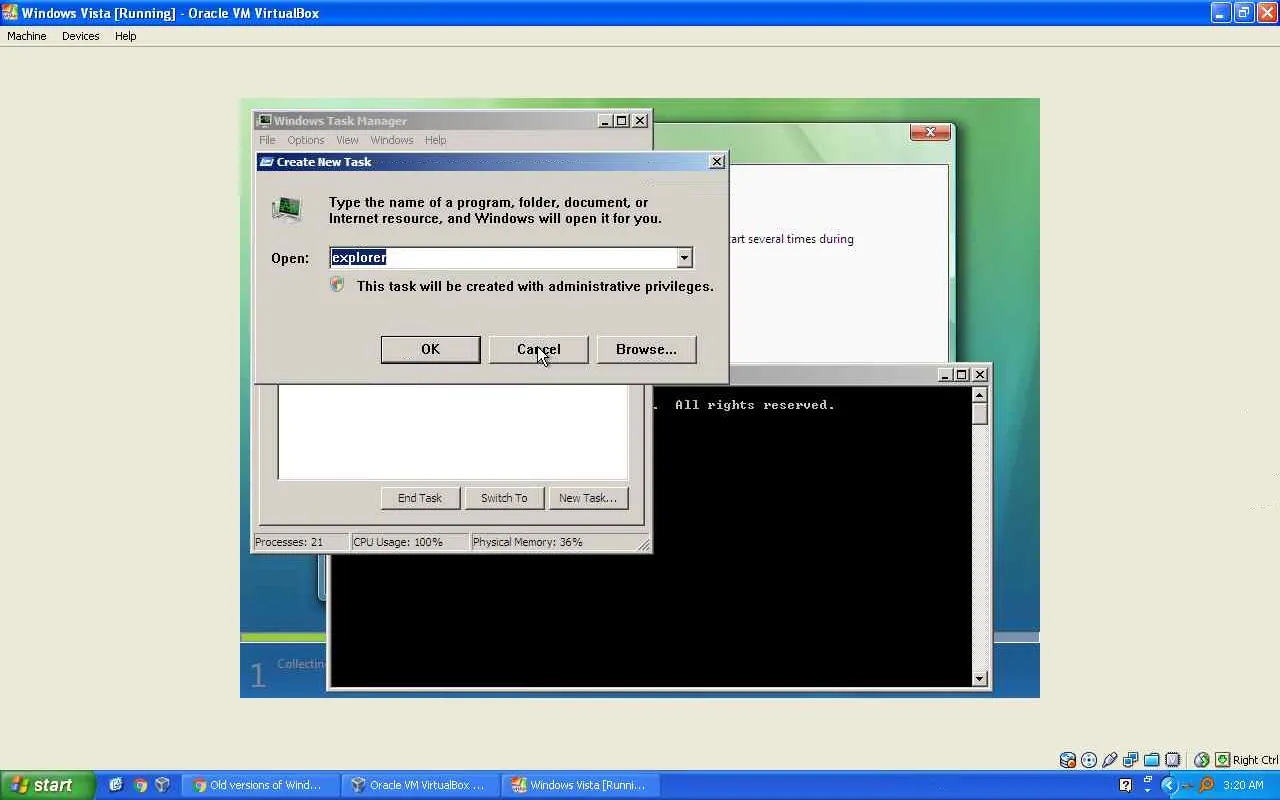Screen dimensions: 1280x800
Task: Open the Start menu
Action: pos(47,785)
